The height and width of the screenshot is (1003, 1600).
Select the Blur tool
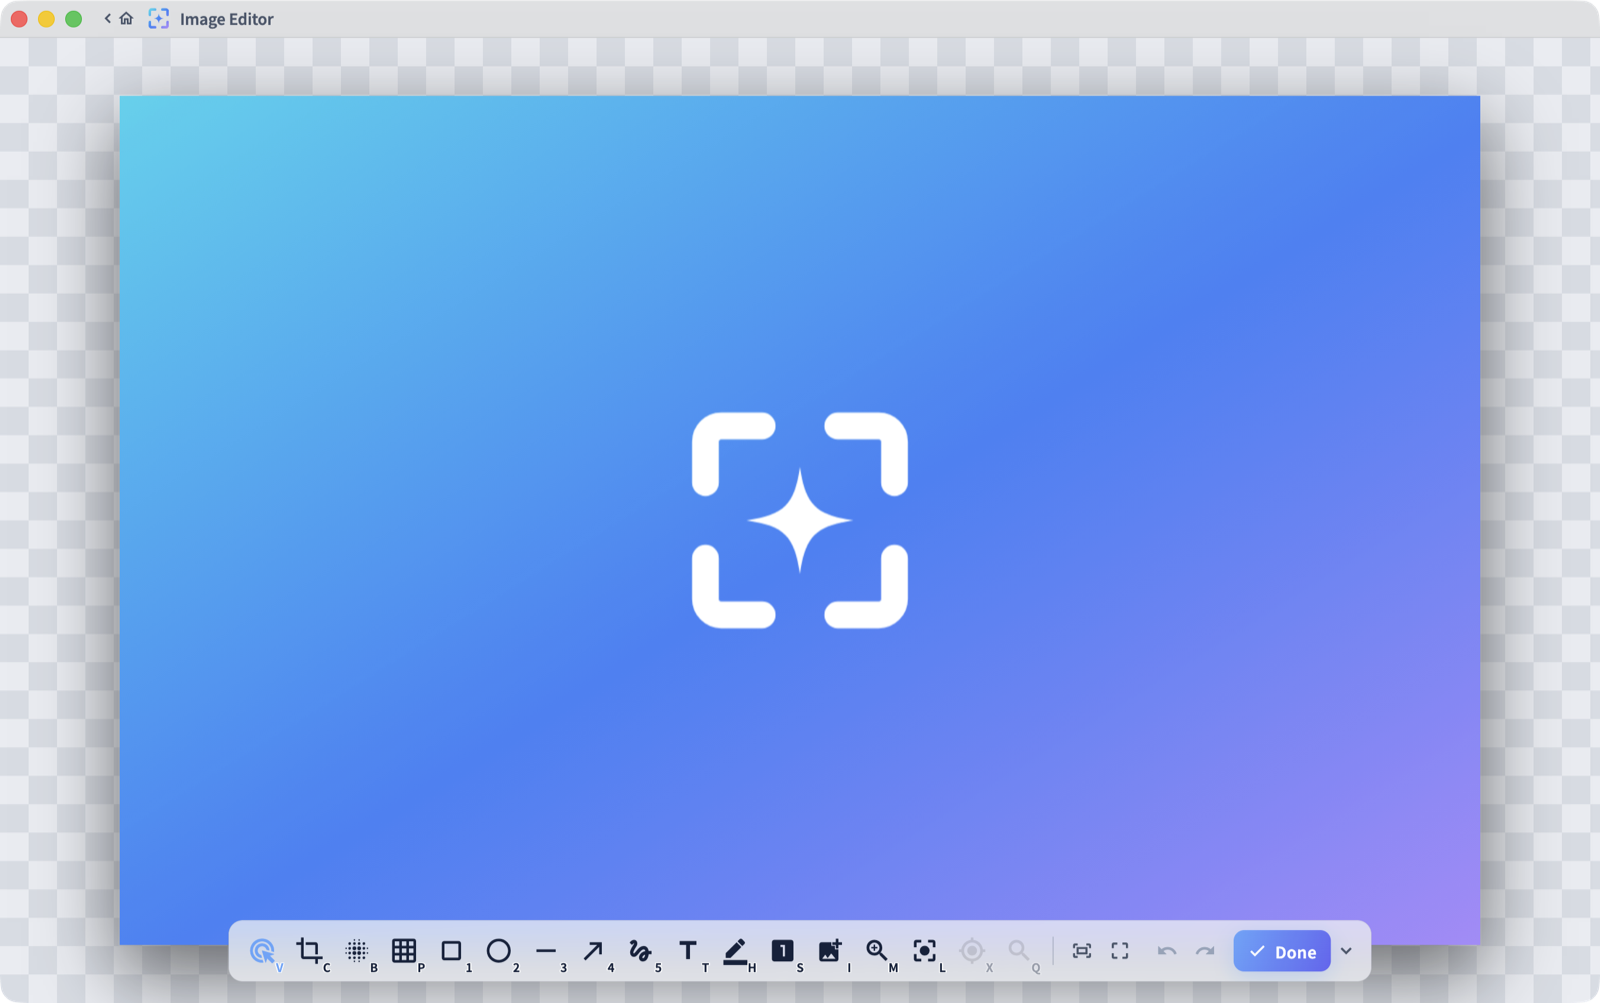(357, 951)
